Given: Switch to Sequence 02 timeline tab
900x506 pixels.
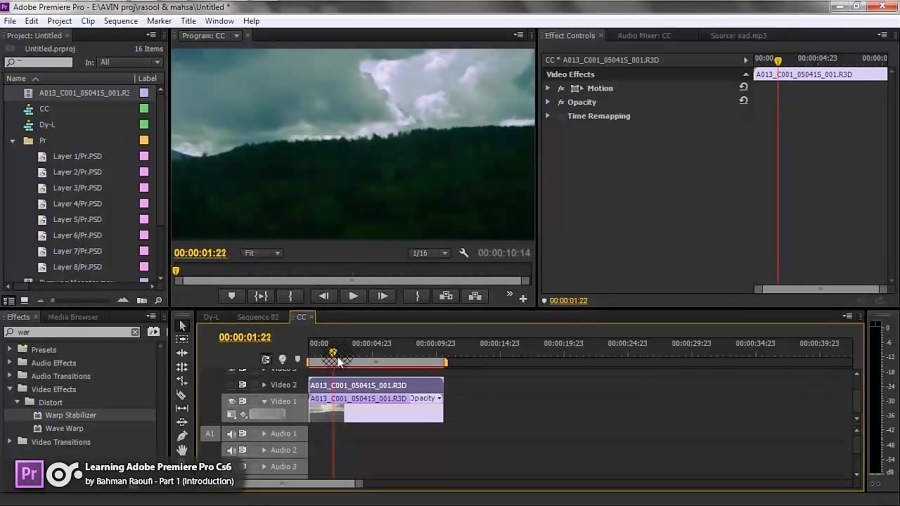Looking at the screenshot, I should click(258, 317).
